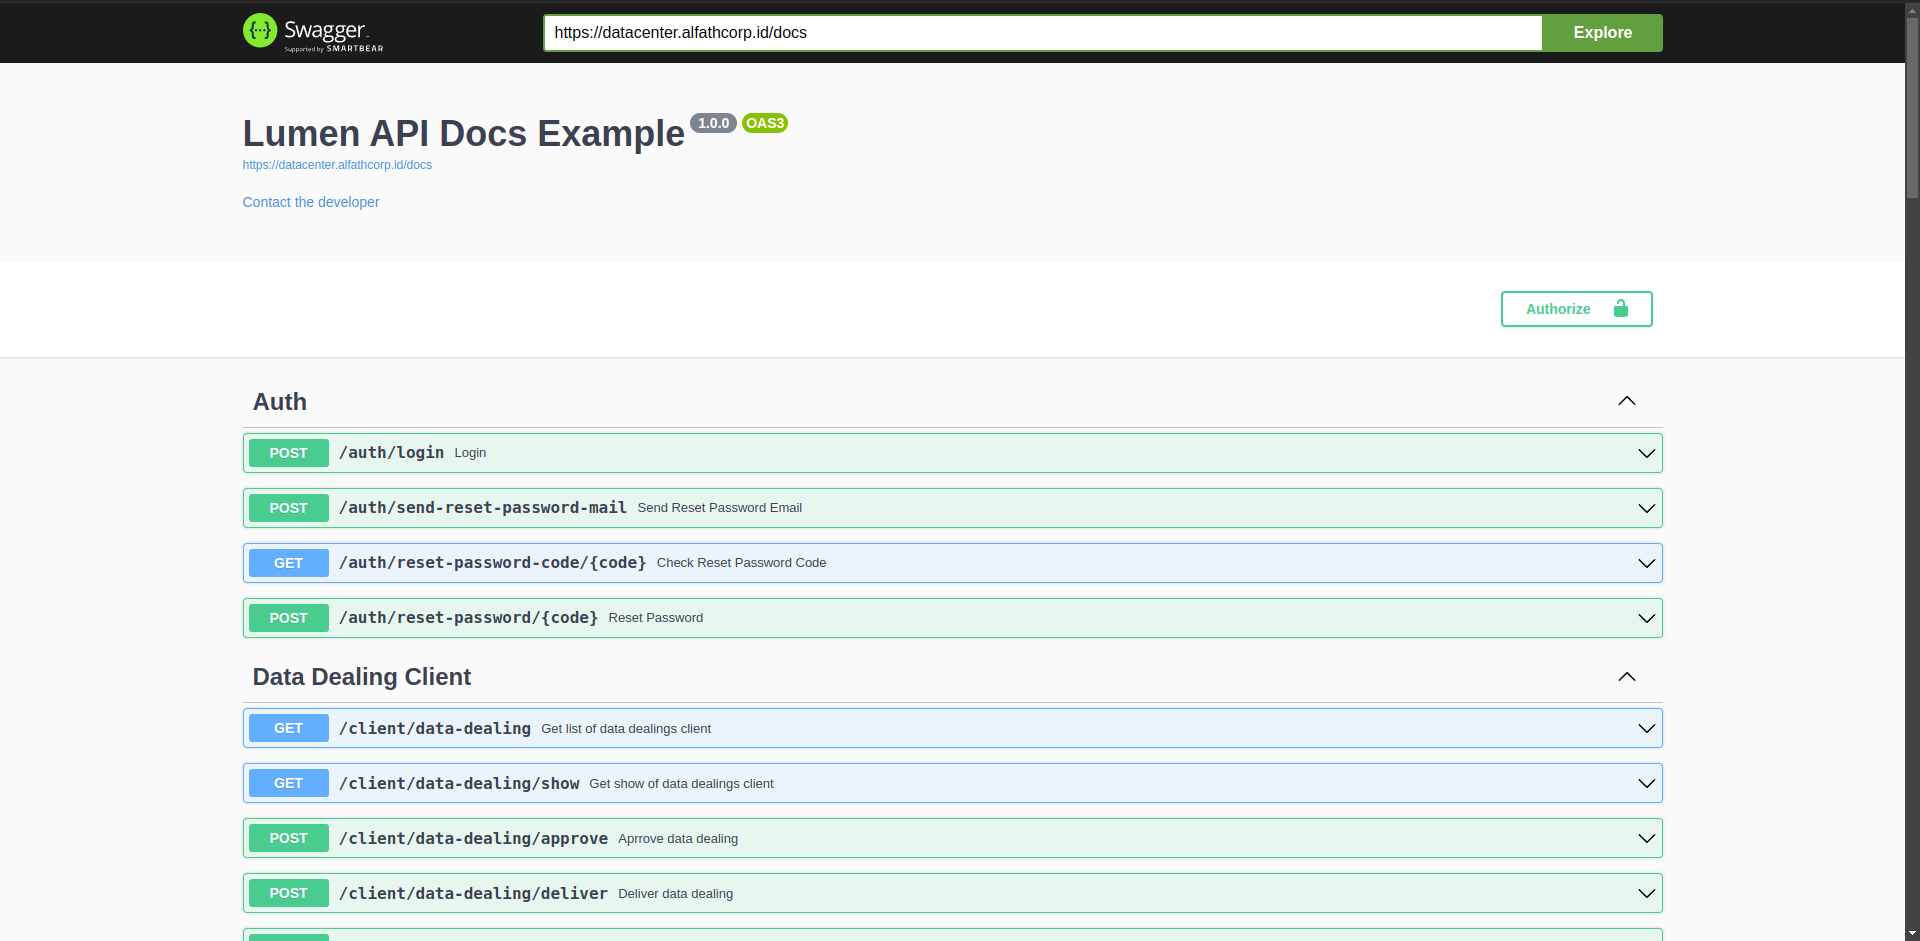Expand the /client/data-dealing endpoint arrow

point(1646,728)
